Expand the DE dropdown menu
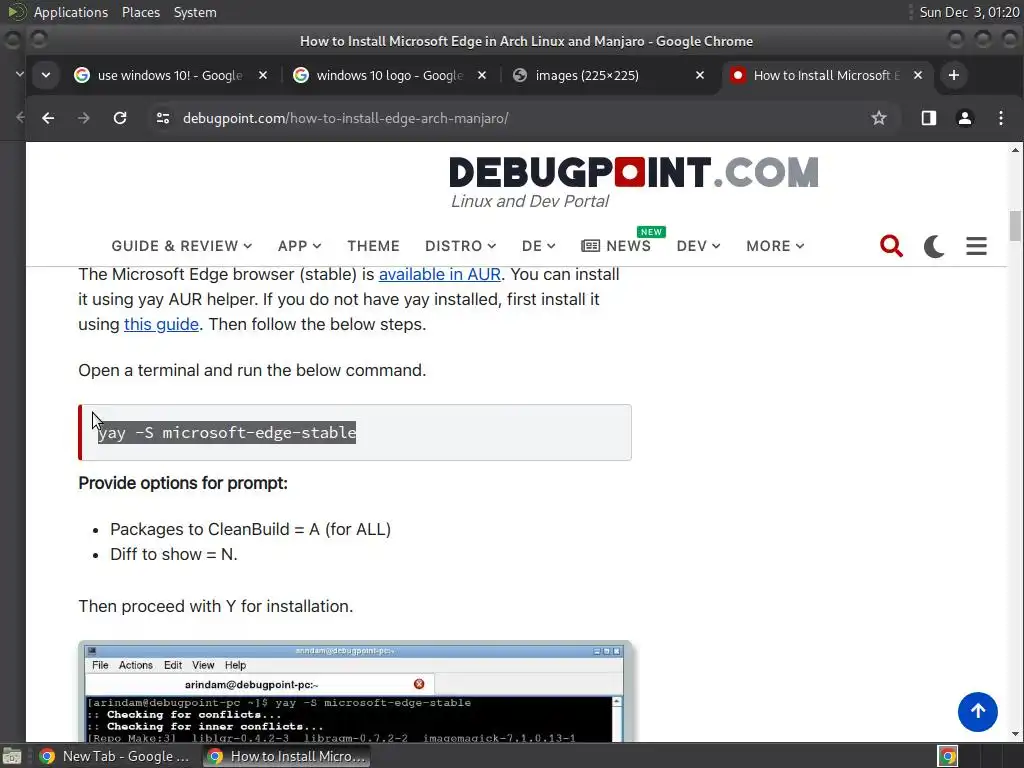Screen dimensions: 1024x768 (x=539, y=246)
